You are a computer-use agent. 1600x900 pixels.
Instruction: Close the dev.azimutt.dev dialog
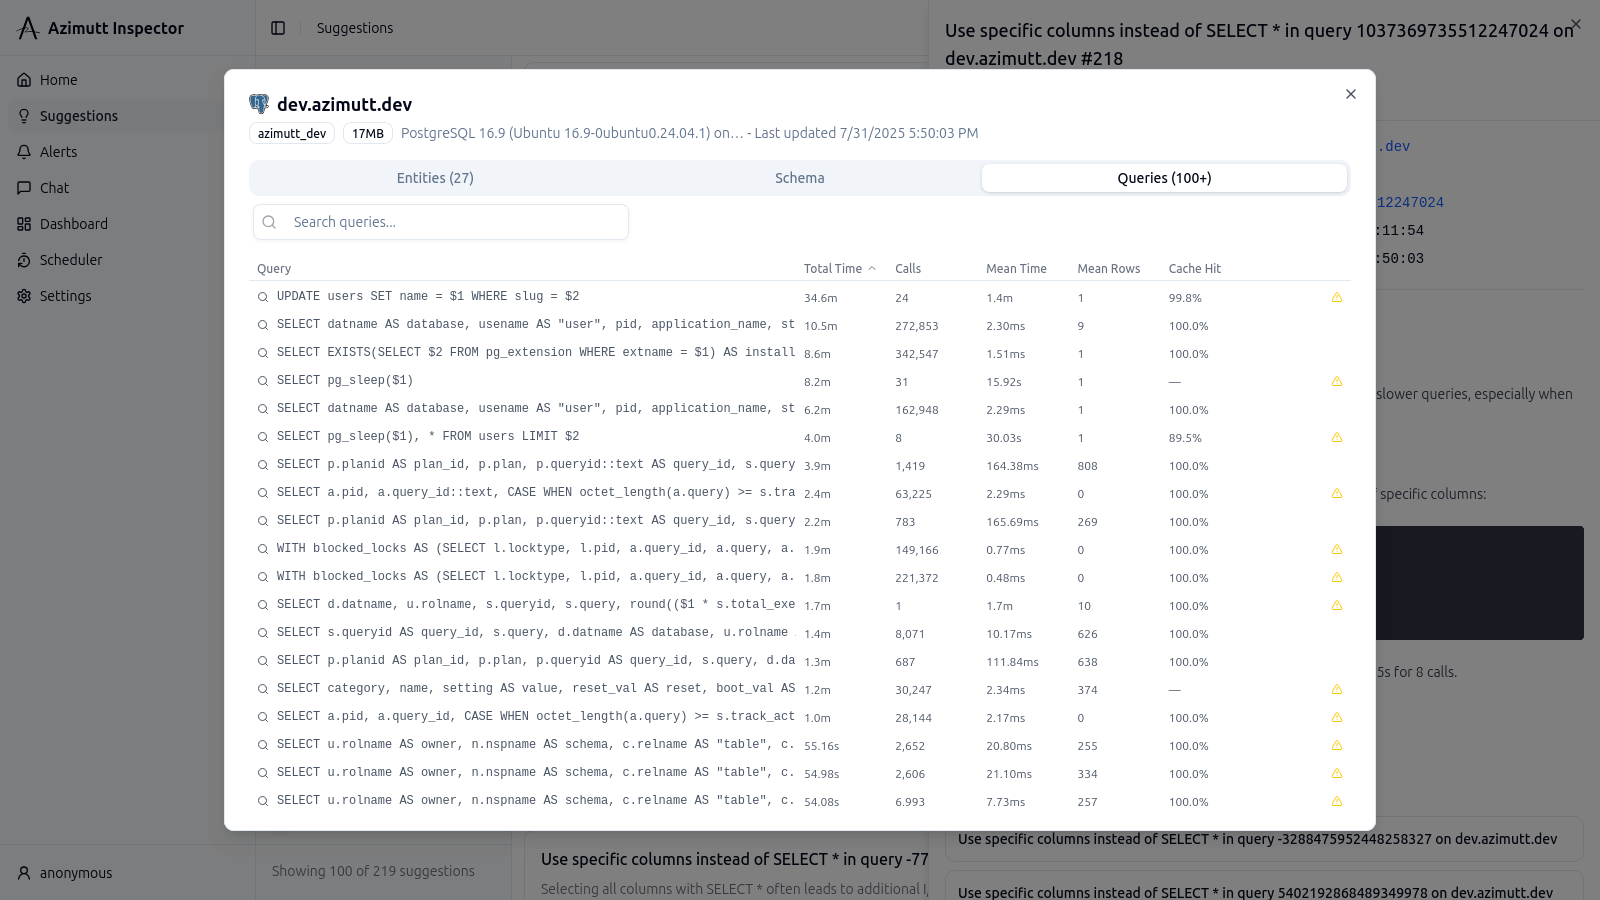1351,94
